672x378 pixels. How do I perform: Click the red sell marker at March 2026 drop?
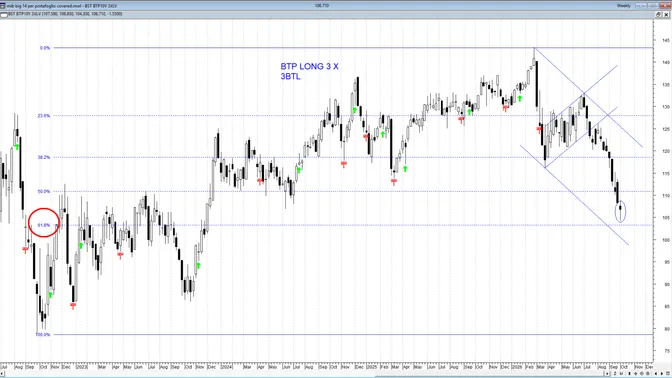(x=539, y=129)
